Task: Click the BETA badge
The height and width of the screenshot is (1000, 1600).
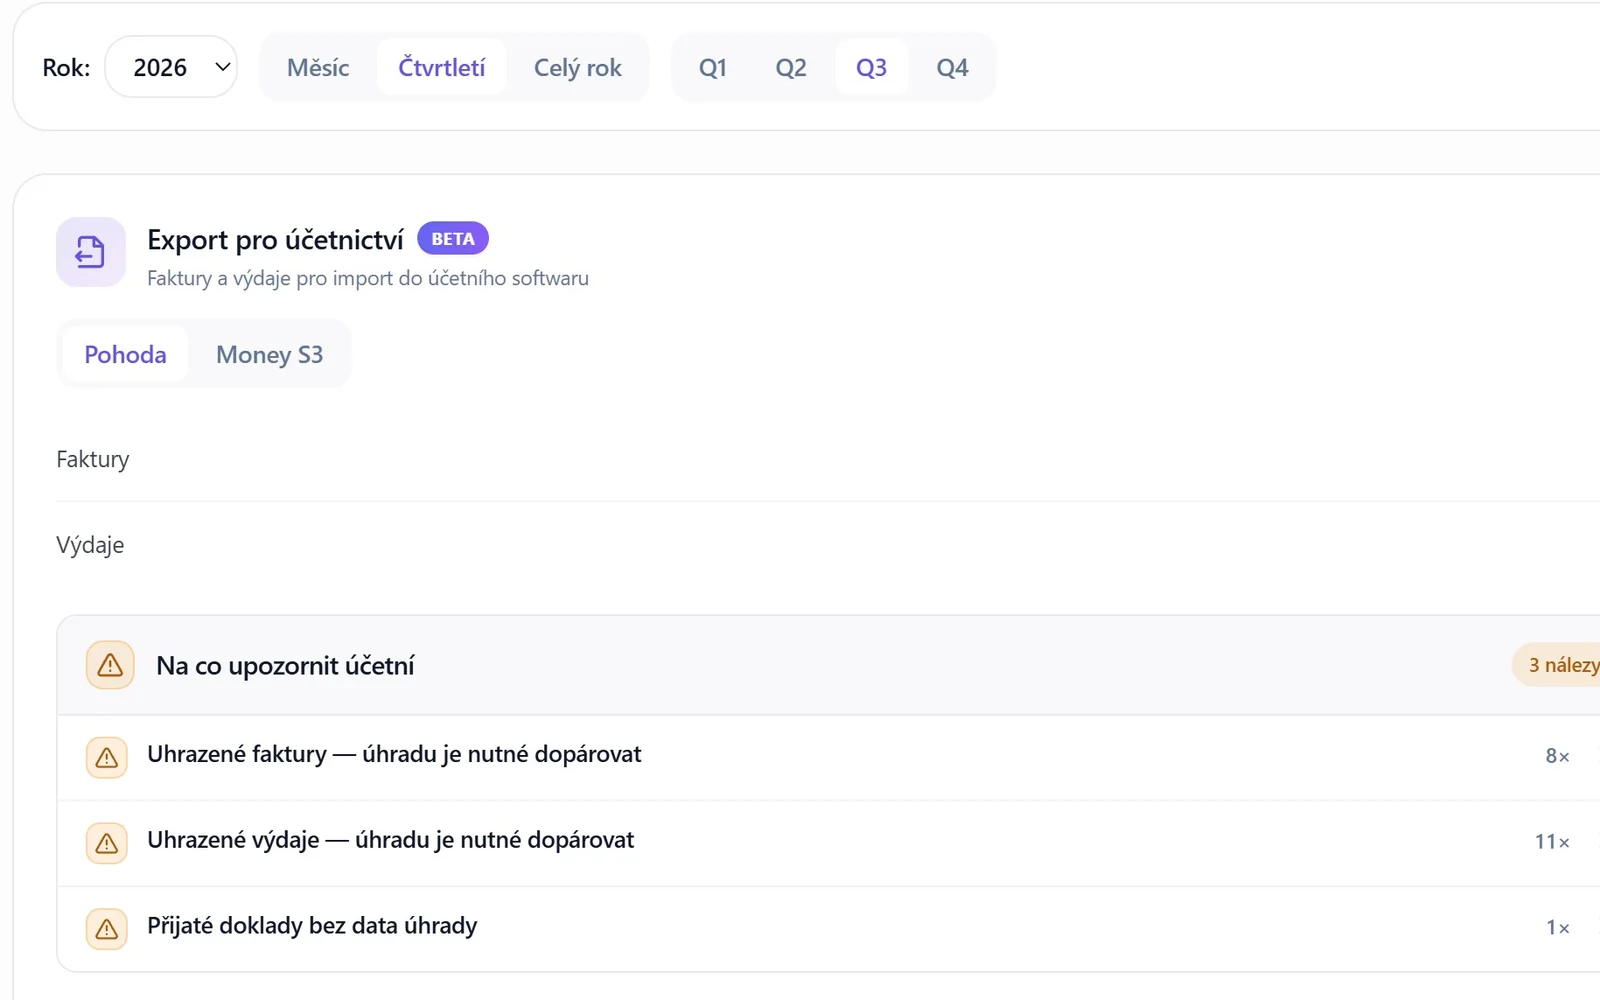Action: point(453,239)
